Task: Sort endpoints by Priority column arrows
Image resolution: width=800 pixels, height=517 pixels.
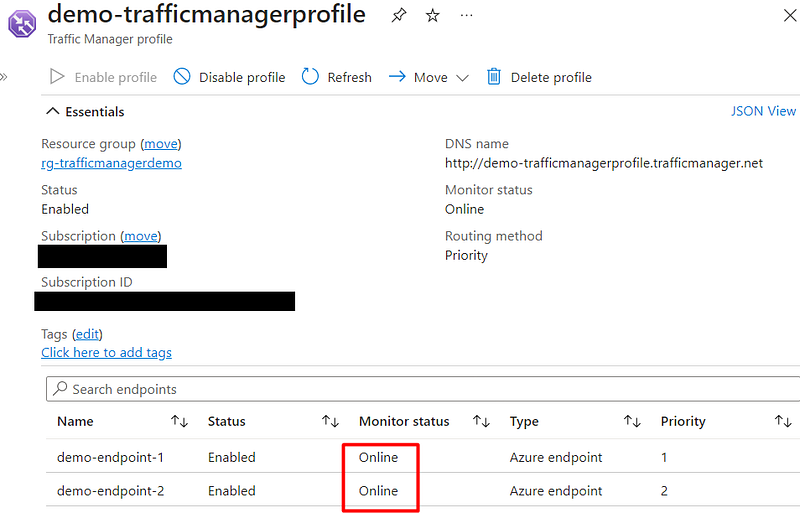Action: (x=783, y=421)
